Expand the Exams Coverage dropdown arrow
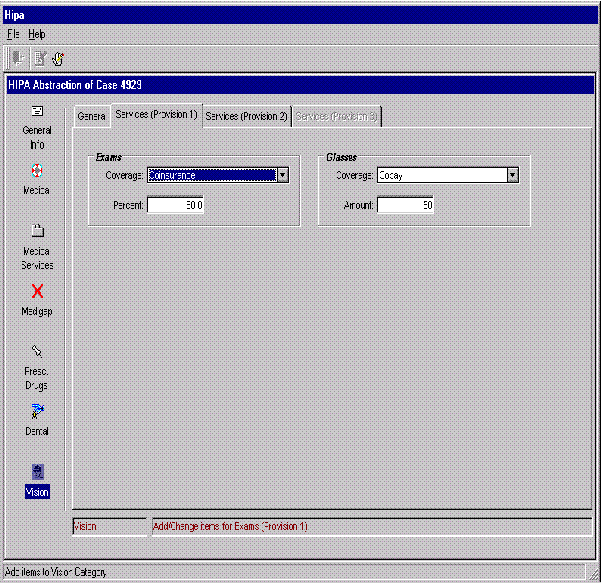Viewport: 601px width, 584px height. [x=282, y=175]
